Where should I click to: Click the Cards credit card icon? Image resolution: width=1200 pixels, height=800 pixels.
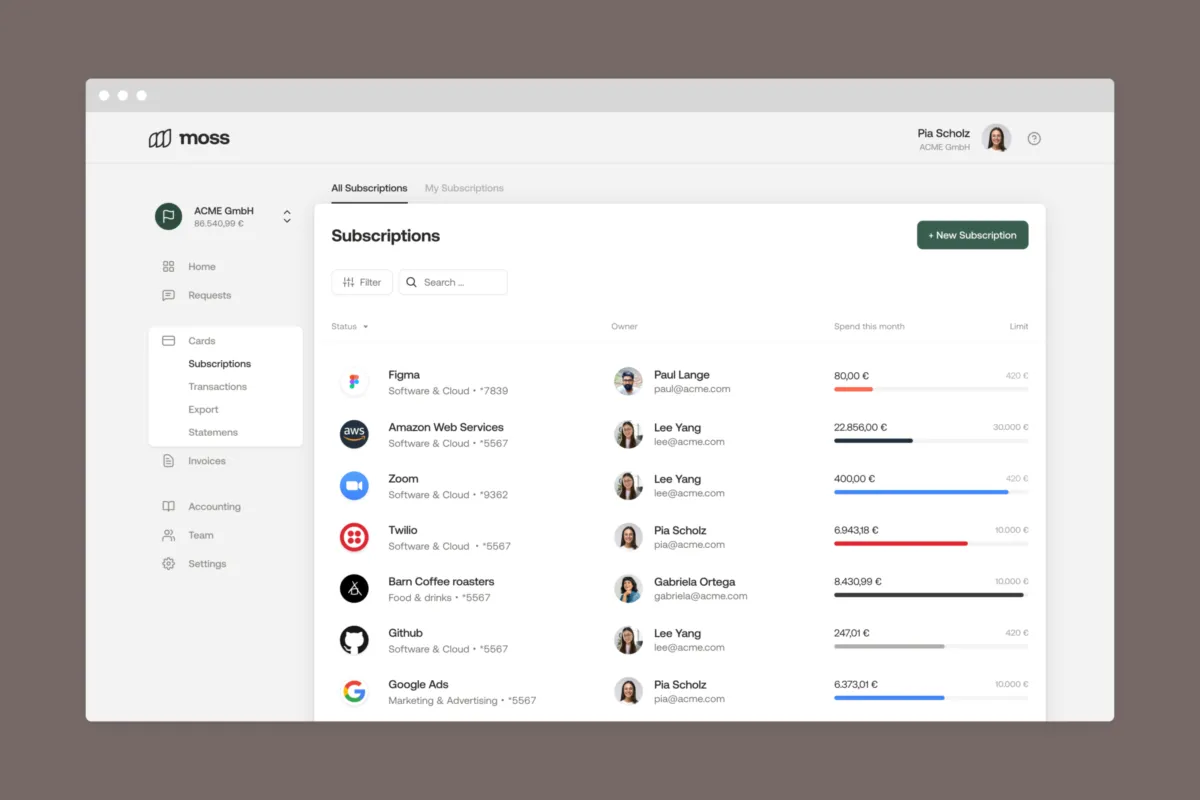pos(168,341)
